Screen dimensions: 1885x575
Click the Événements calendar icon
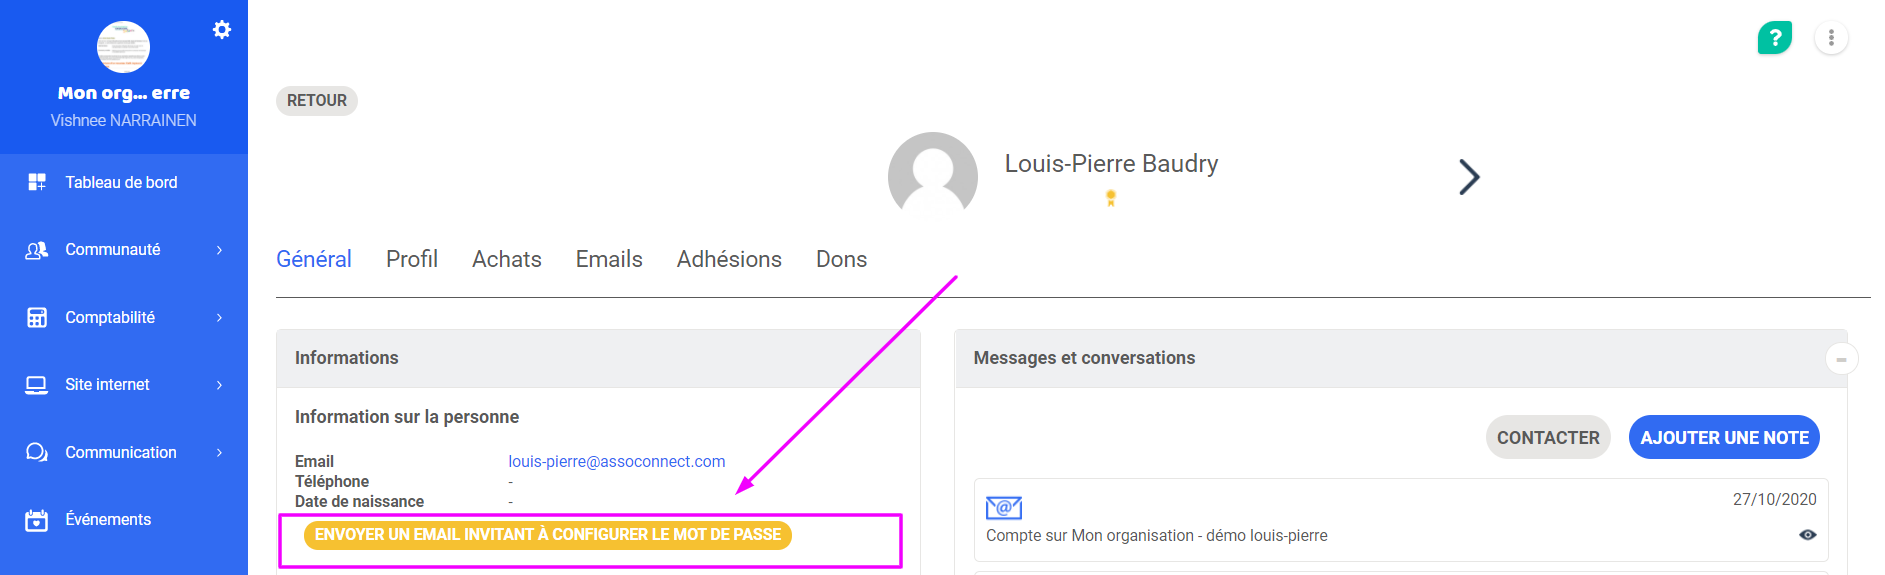37,520
